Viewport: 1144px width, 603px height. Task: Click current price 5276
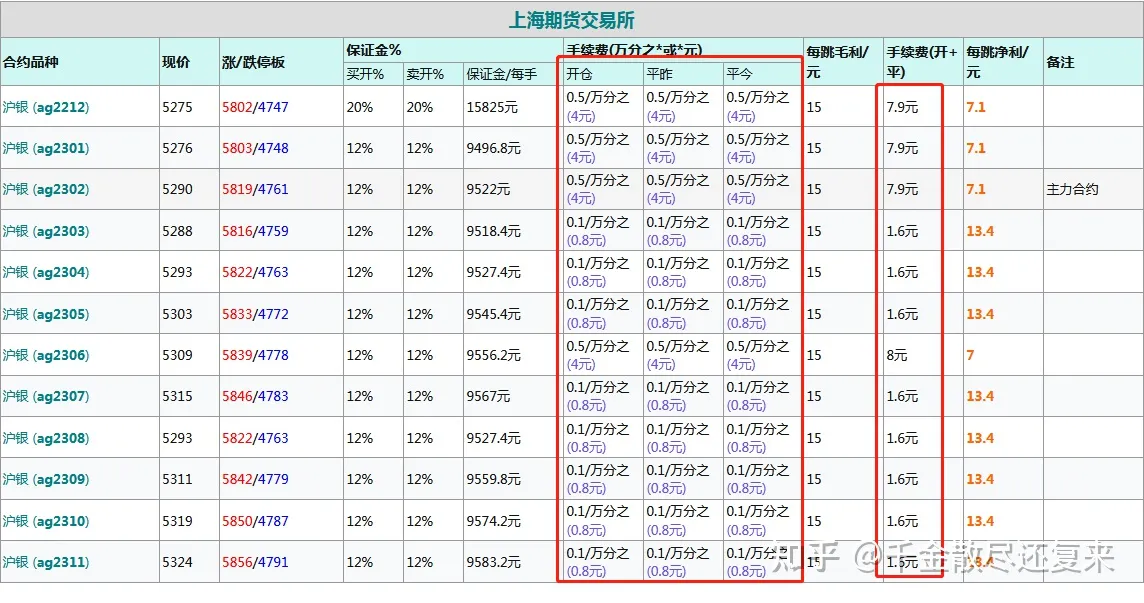click(177, 148)
